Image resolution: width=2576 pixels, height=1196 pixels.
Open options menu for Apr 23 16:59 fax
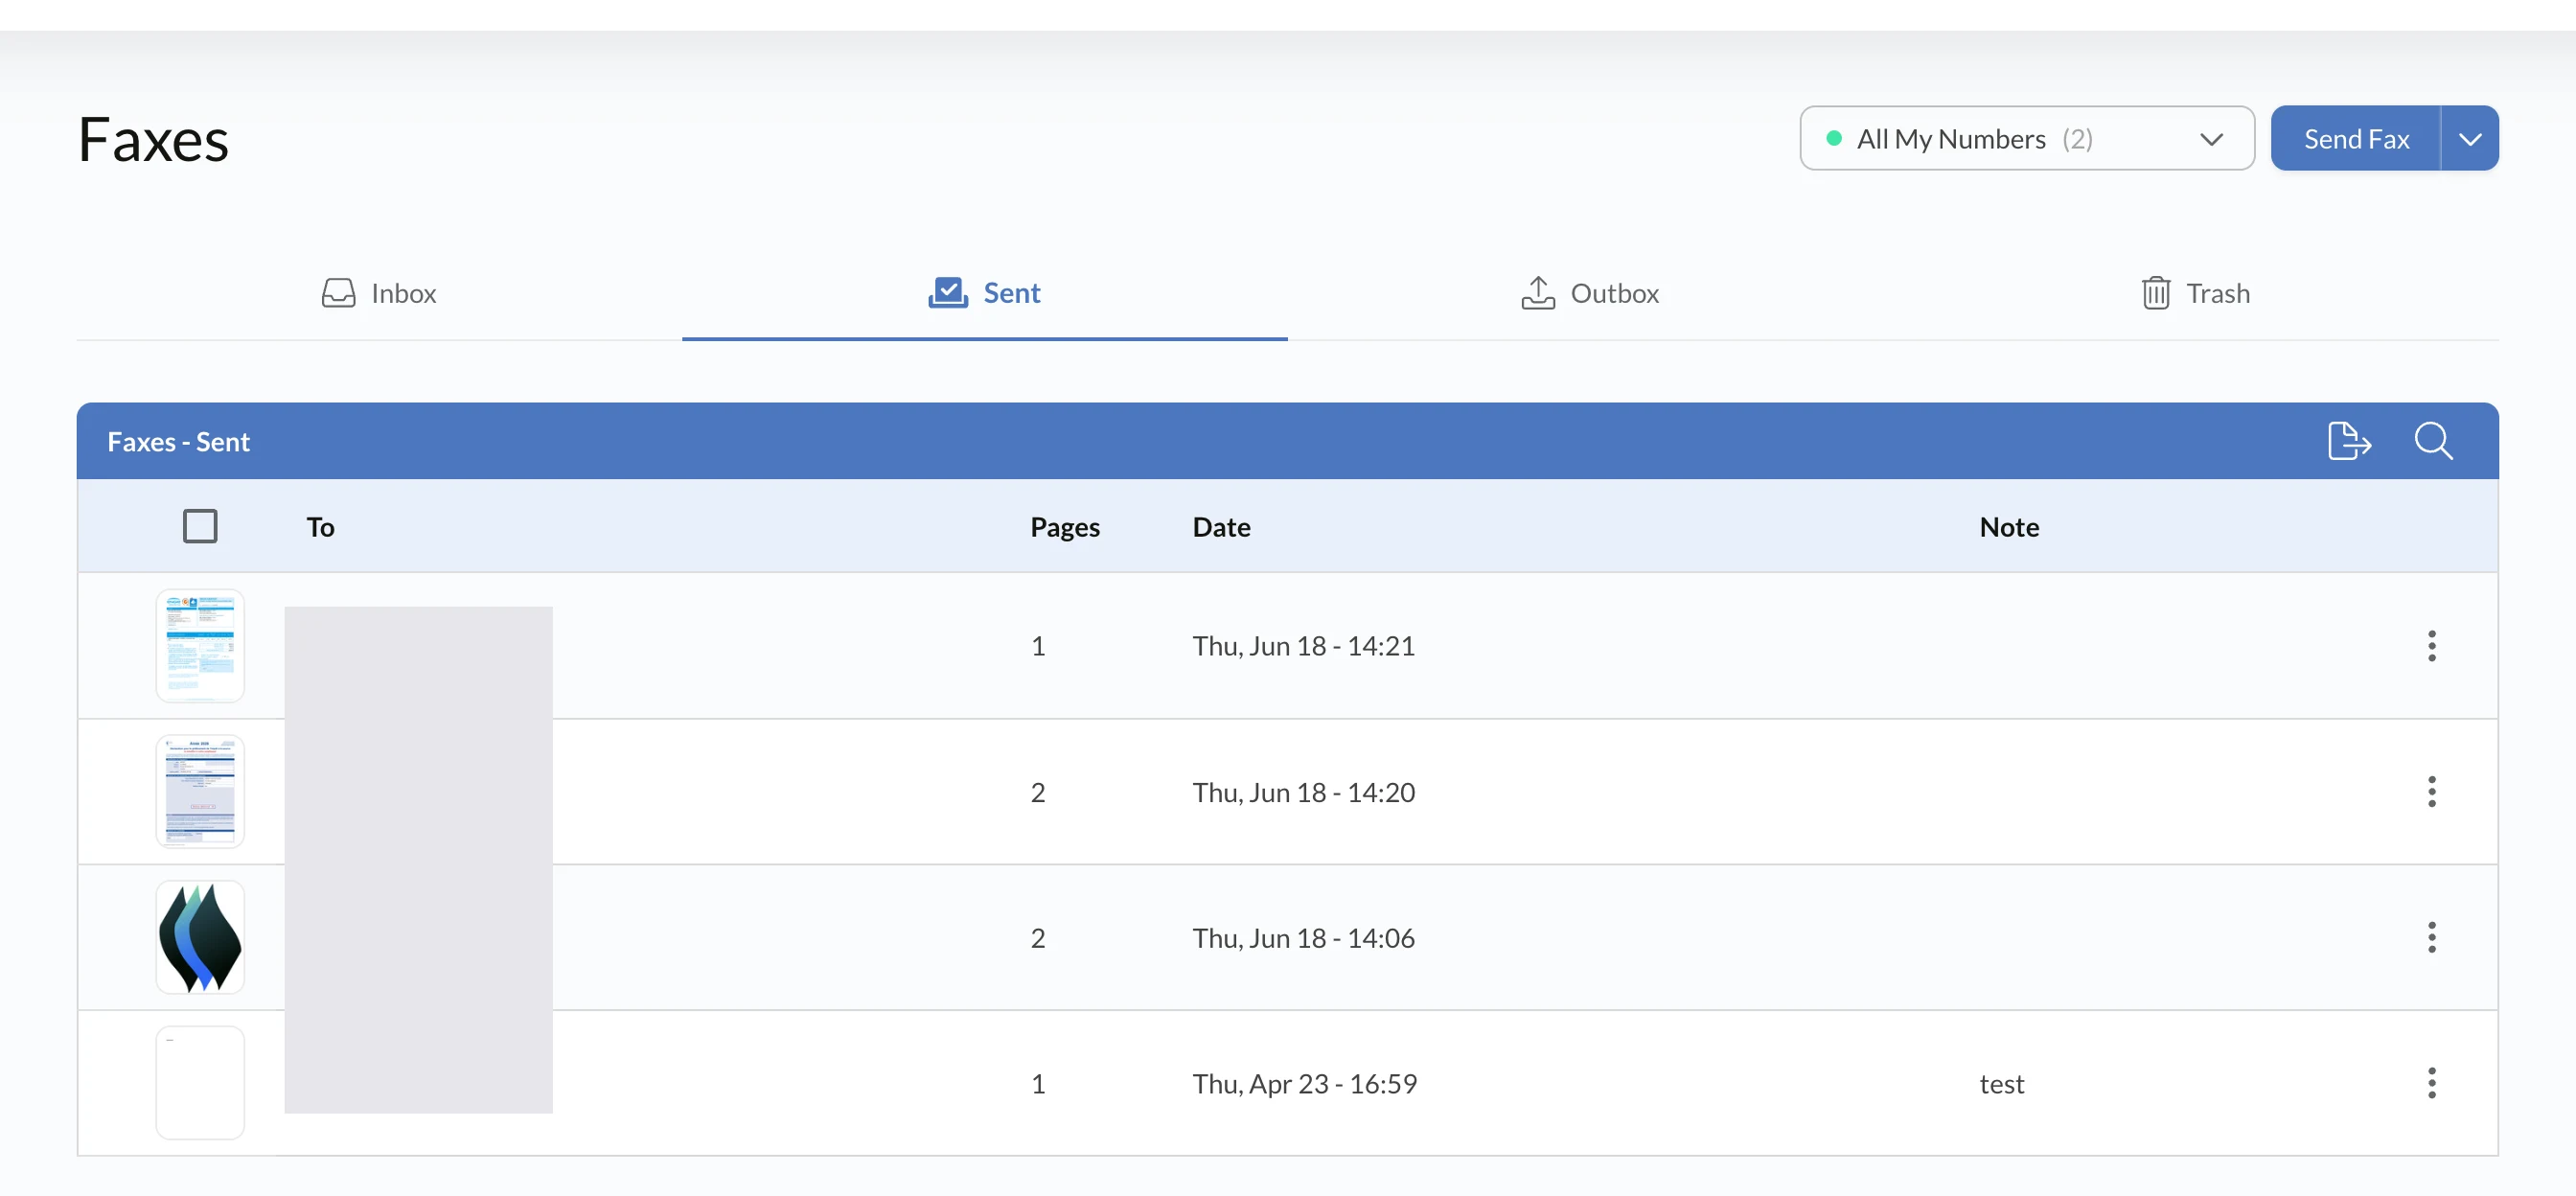pyautogui.click(x=2431, y=1083)
